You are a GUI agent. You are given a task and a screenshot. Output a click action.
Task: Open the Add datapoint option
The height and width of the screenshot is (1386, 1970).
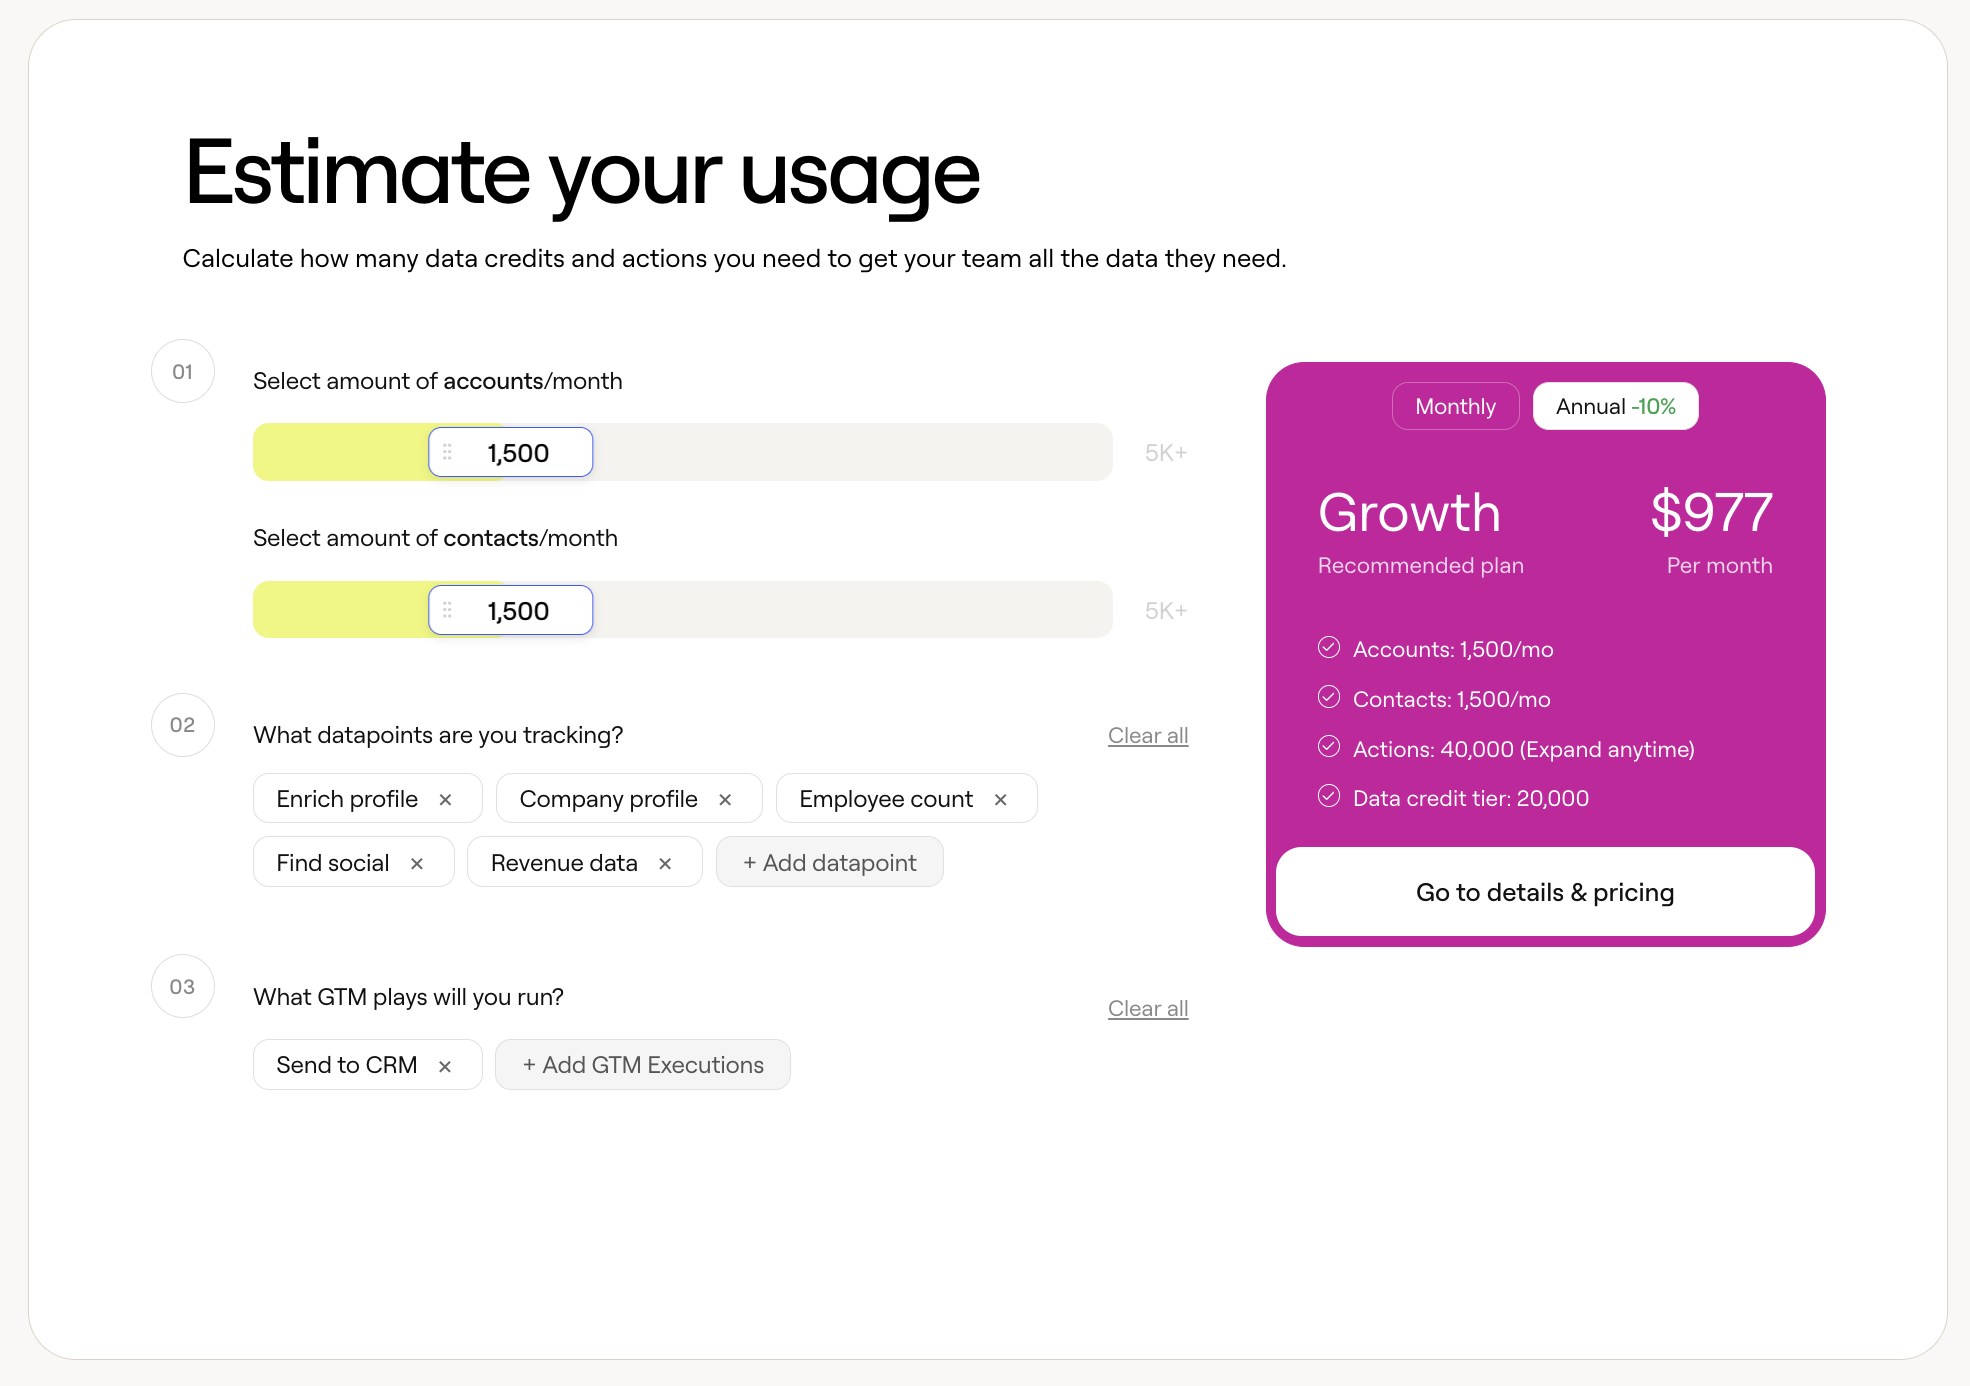(830, 862)
